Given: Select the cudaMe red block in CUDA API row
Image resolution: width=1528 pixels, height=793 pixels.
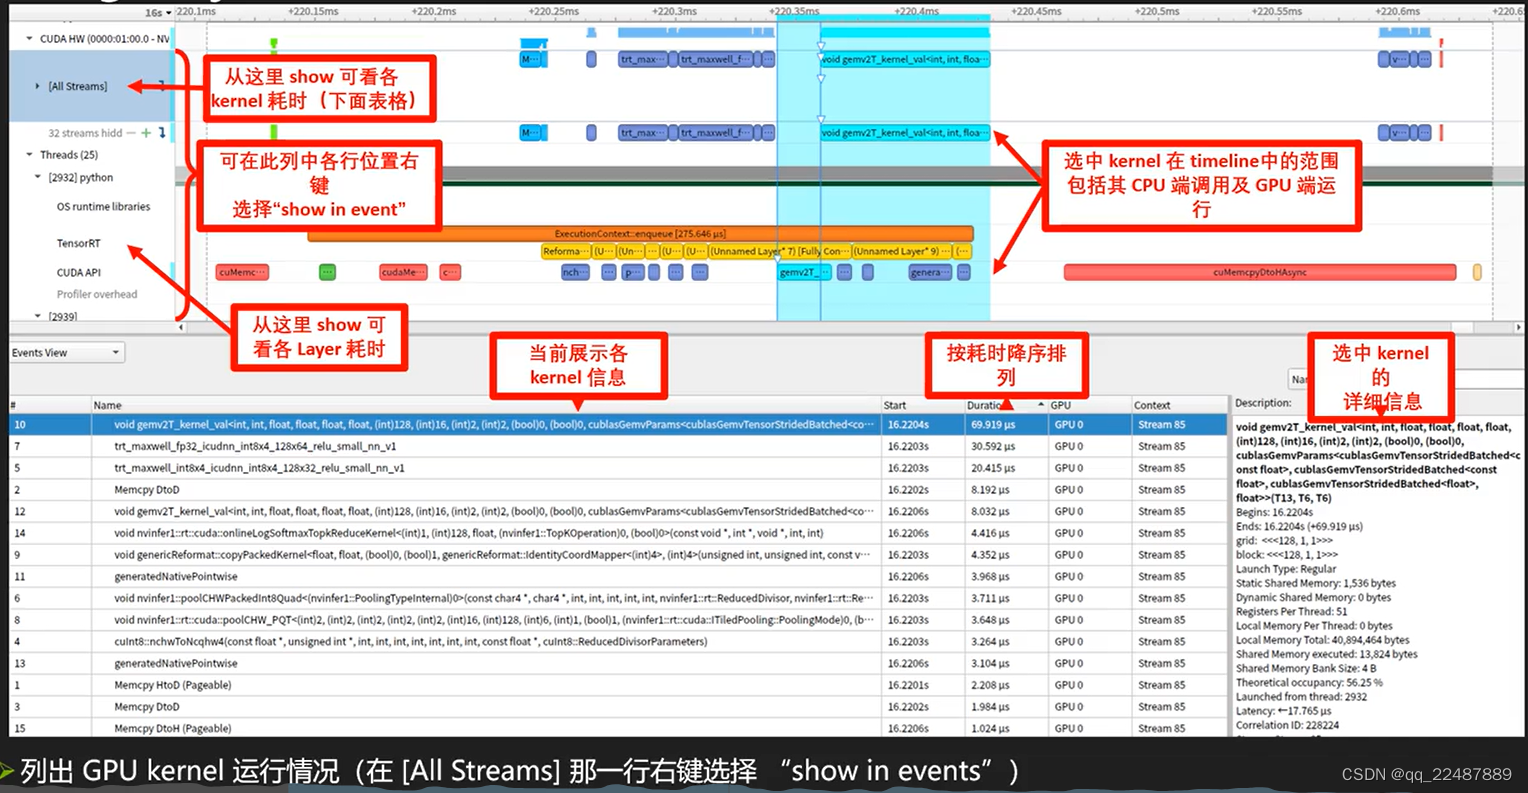Looking at the screenshot, I should [x=403, y=272].
